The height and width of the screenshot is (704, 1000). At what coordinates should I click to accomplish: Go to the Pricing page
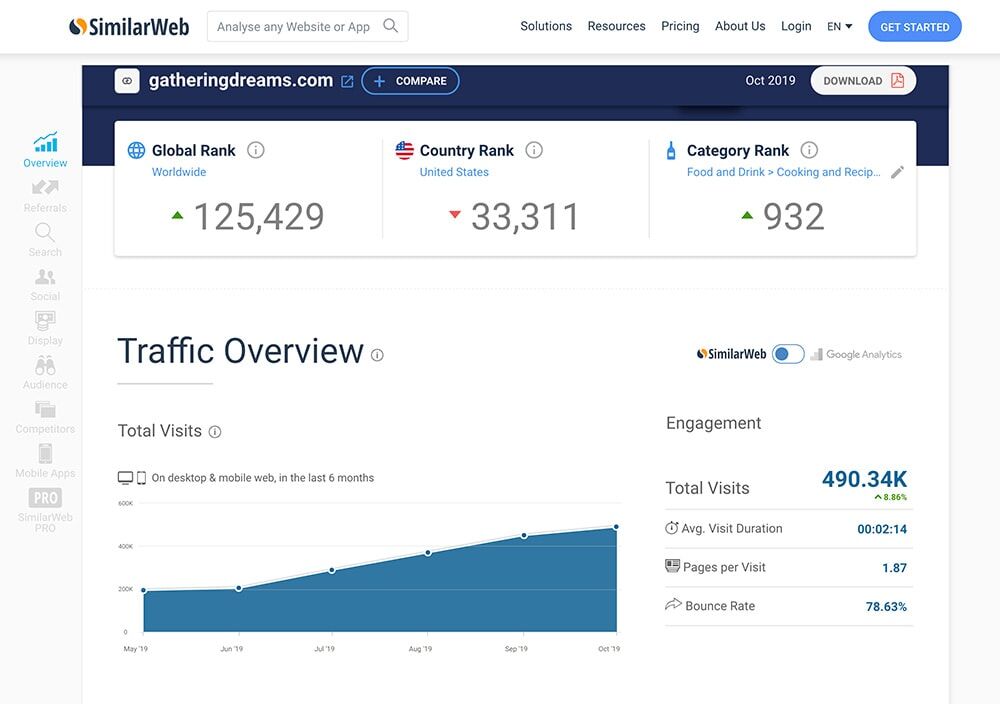pos(680,26)
